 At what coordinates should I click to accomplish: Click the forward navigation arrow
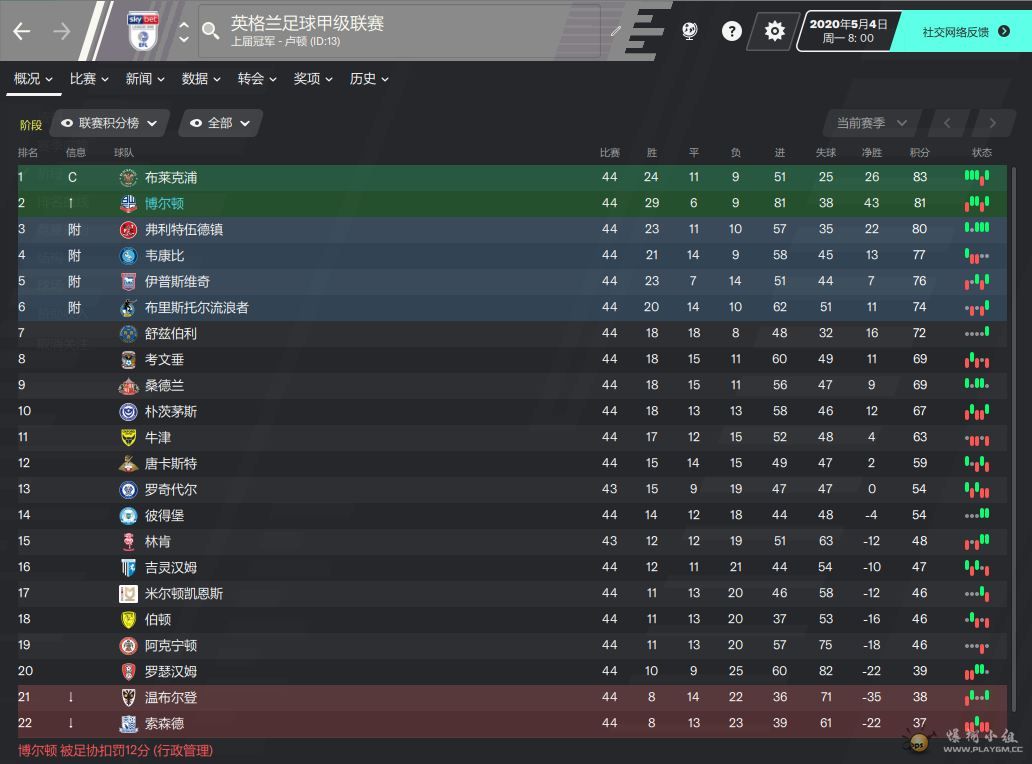[62, 31]
